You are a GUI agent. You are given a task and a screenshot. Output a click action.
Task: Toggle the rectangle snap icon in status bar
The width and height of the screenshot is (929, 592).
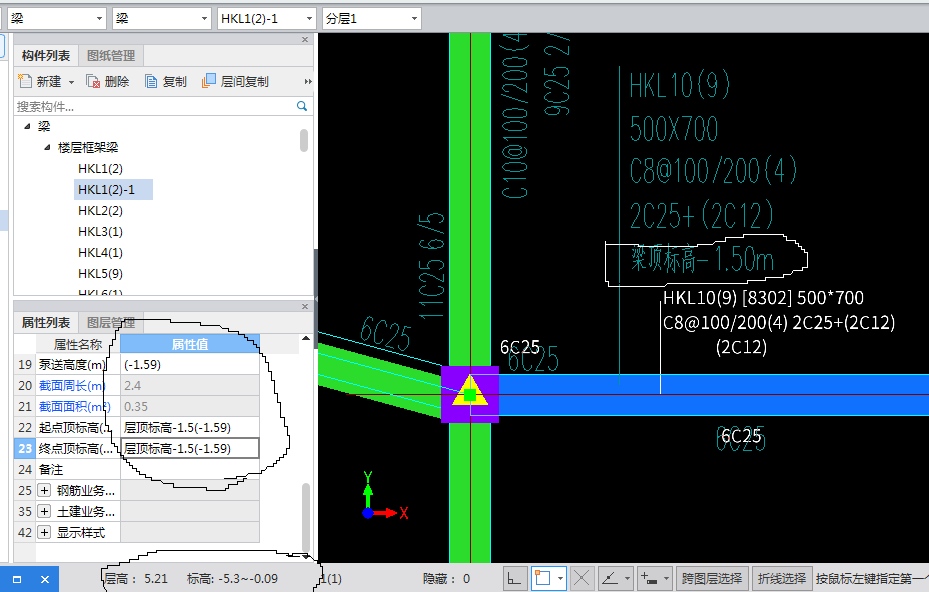click(x=543, y=578)
